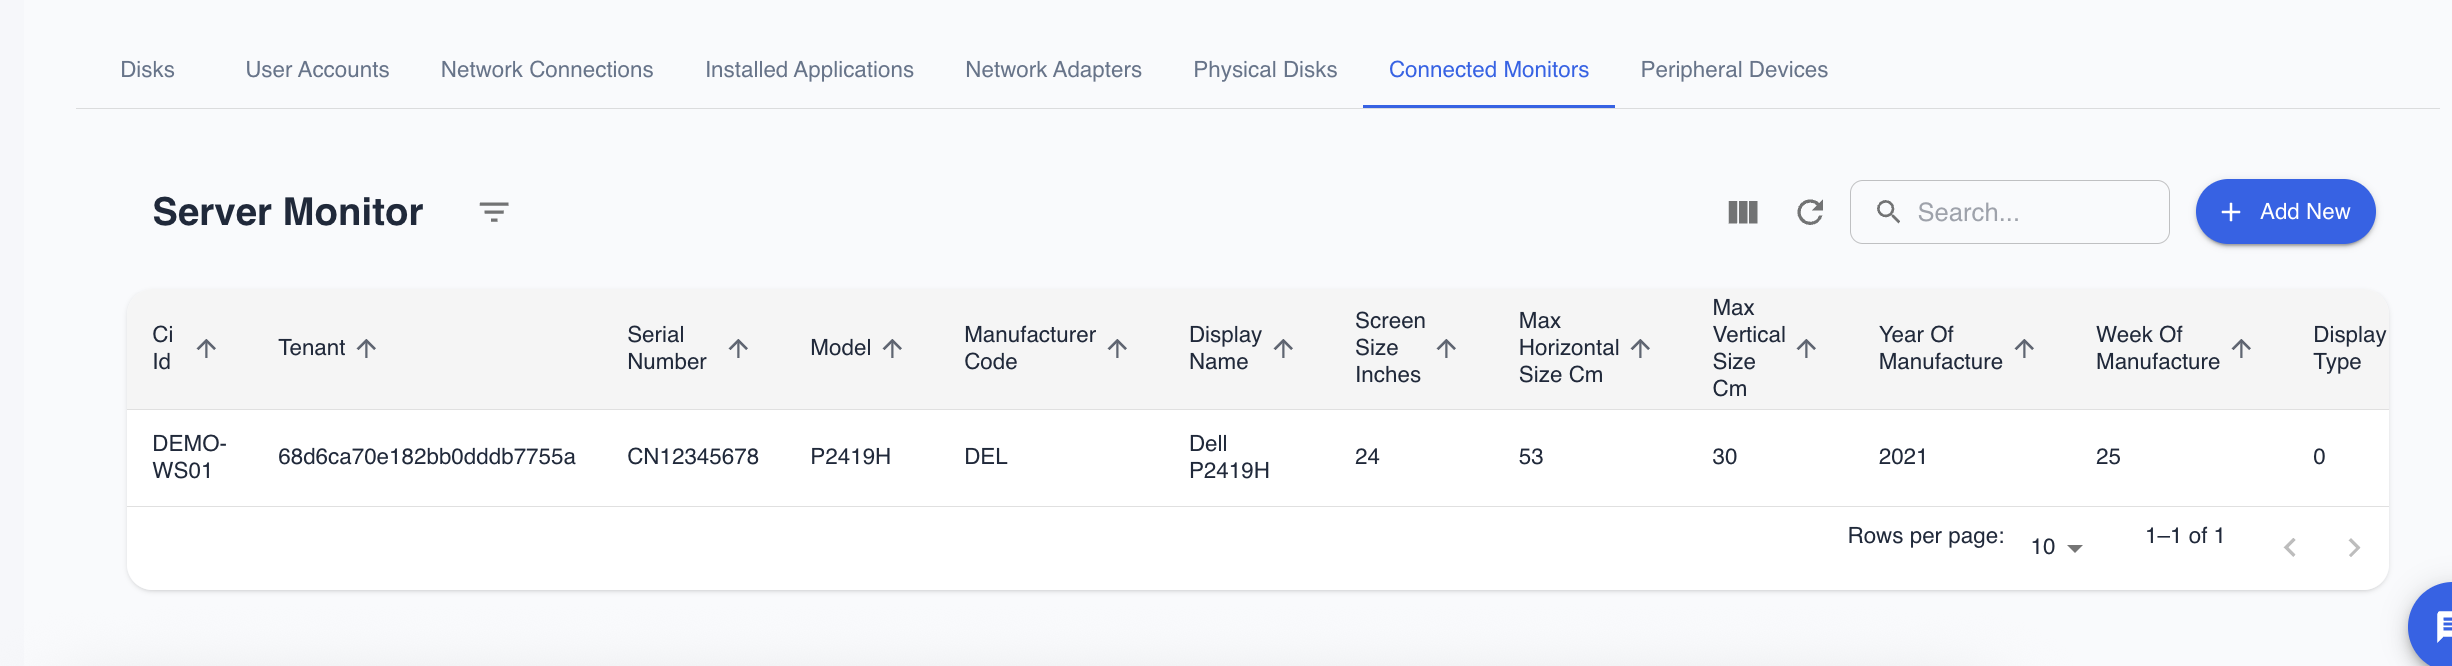Select the Installed Applications tab
2452x666 pixels.
point(808,70)
